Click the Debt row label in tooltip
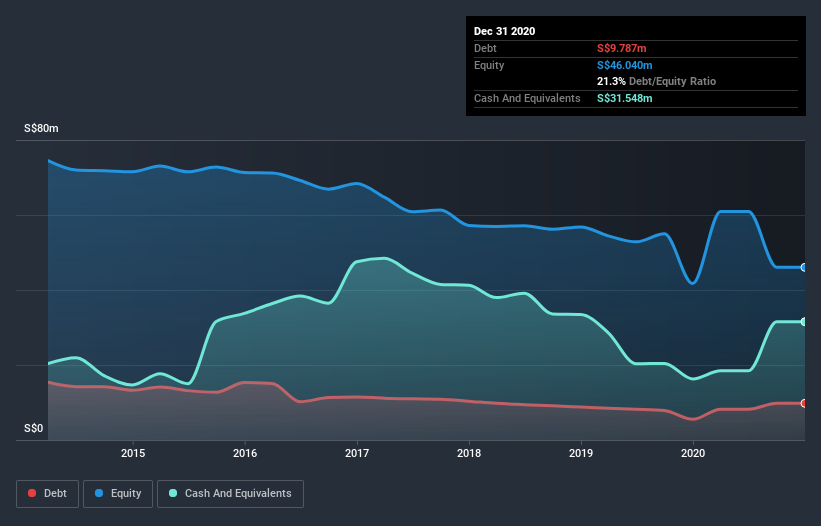Image resolution: width=821 pixels, height=526 pixels. [x=485, y=48]
